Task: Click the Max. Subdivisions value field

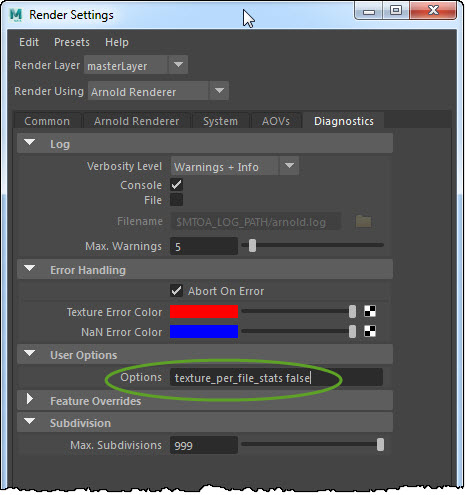Action: pyautogui.click(x=204, y=445)
